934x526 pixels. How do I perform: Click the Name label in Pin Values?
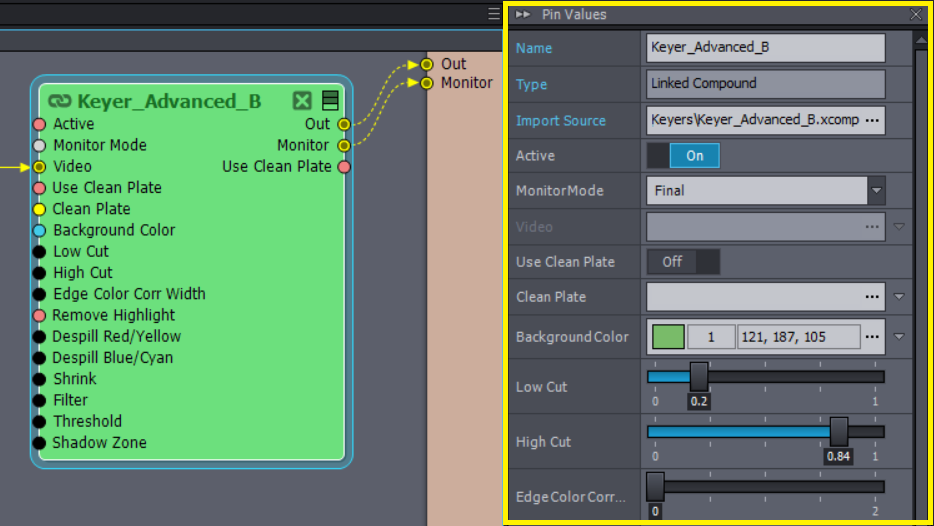pos(534,48)
